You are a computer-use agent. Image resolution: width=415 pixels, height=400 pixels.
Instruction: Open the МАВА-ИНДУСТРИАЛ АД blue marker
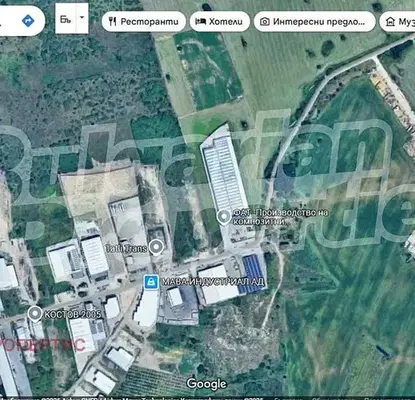[x=151, y=282]
